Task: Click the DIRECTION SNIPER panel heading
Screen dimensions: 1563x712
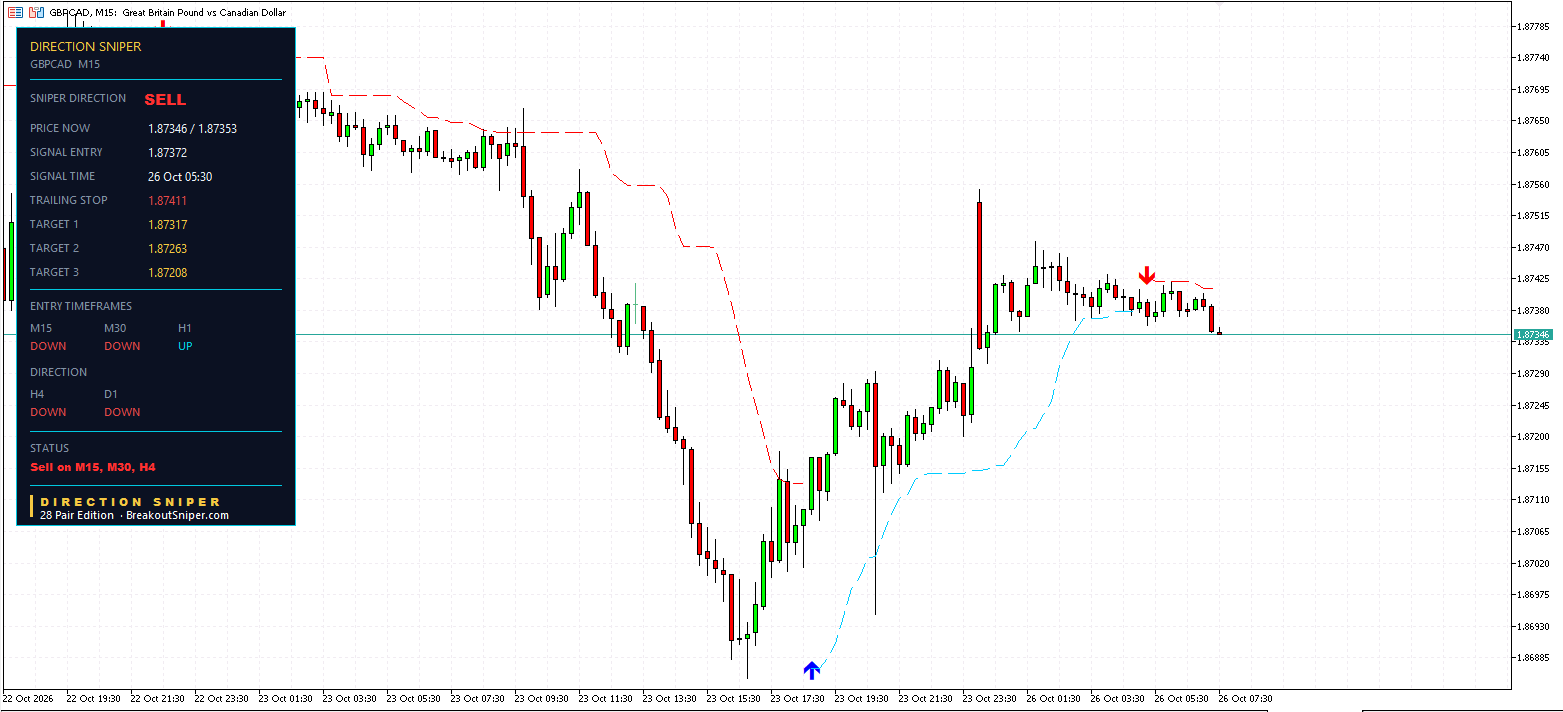Action: pyautogui.click(x=86, y=46)
